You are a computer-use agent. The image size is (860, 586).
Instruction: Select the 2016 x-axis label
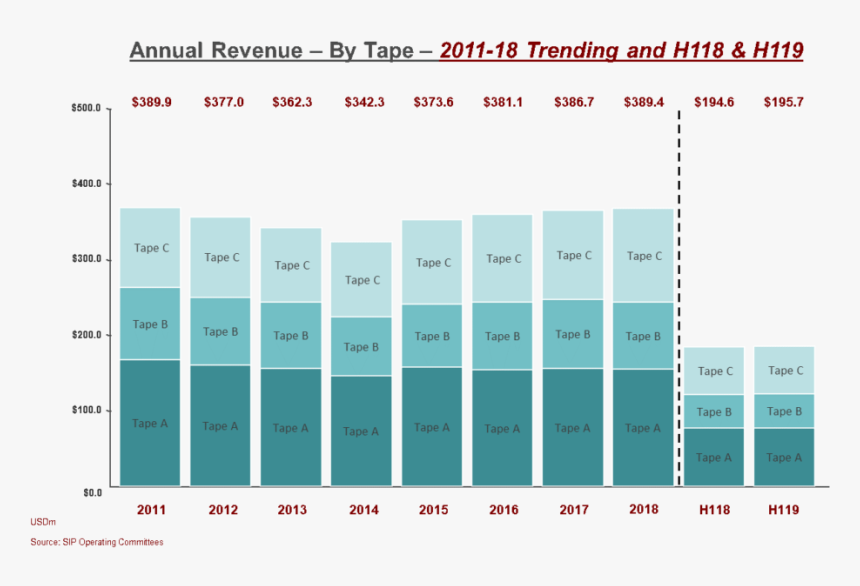[504, 510]
